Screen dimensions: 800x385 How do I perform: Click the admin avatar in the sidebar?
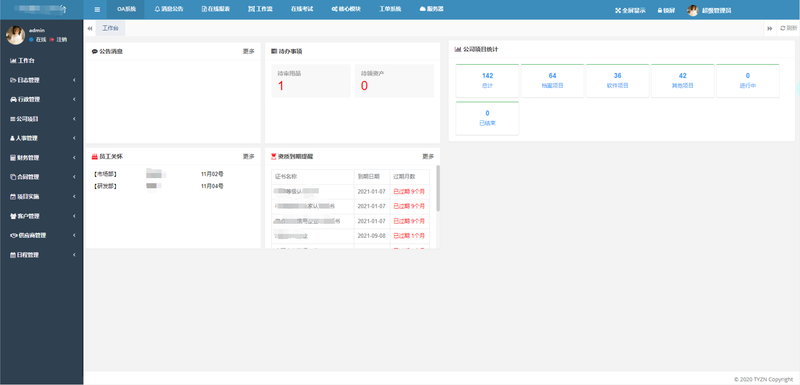coord(15,35)
